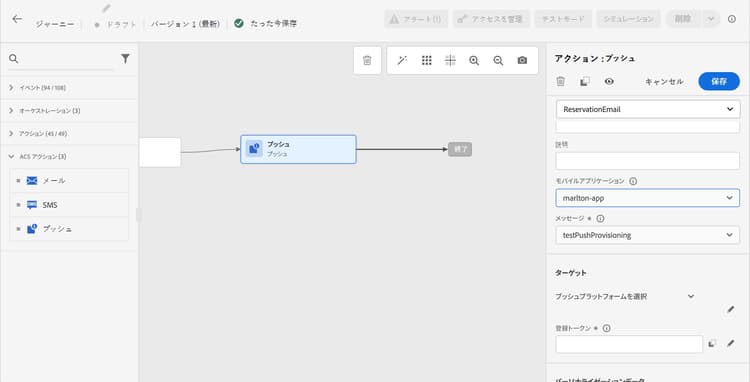Toggle the dotted grid icon
The image size is (750, 382).
click(x=427, y=60)
